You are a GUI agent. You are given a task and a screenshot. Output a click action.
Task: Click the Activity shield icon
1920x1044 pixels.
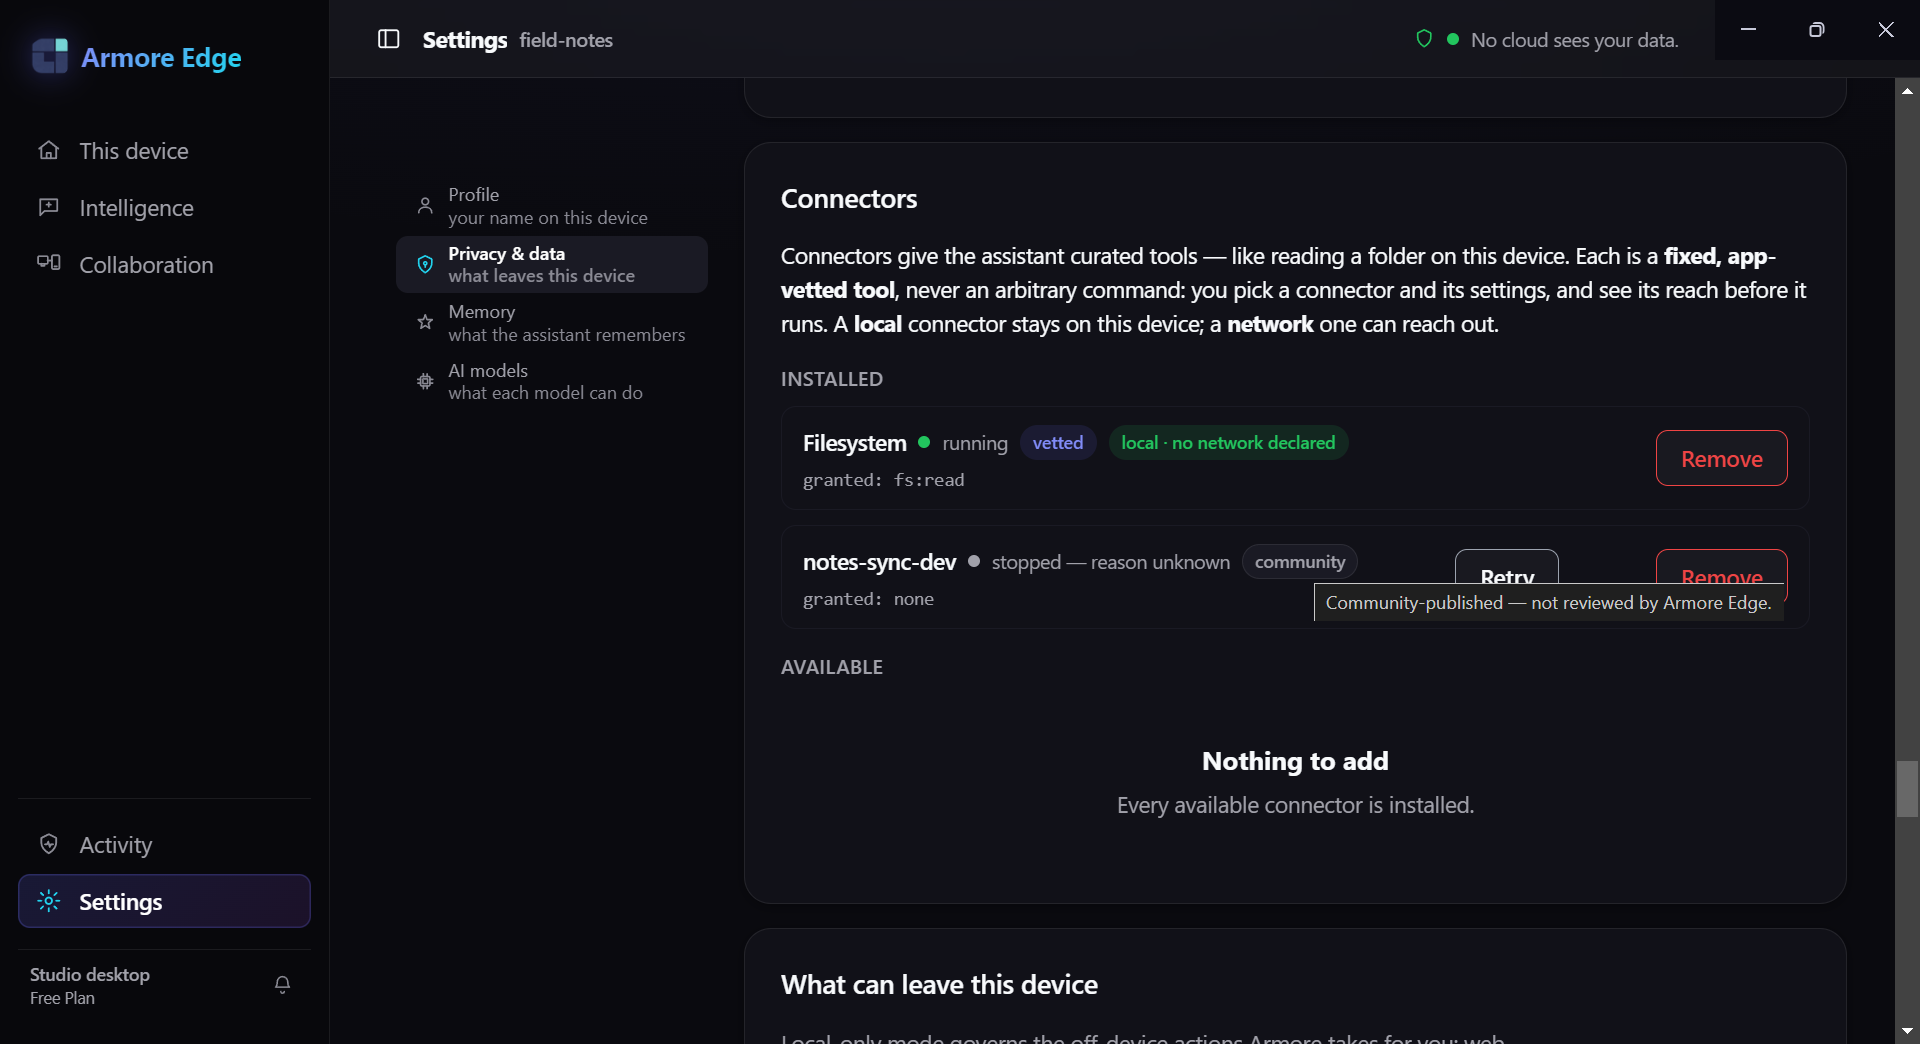coord(49,844)
